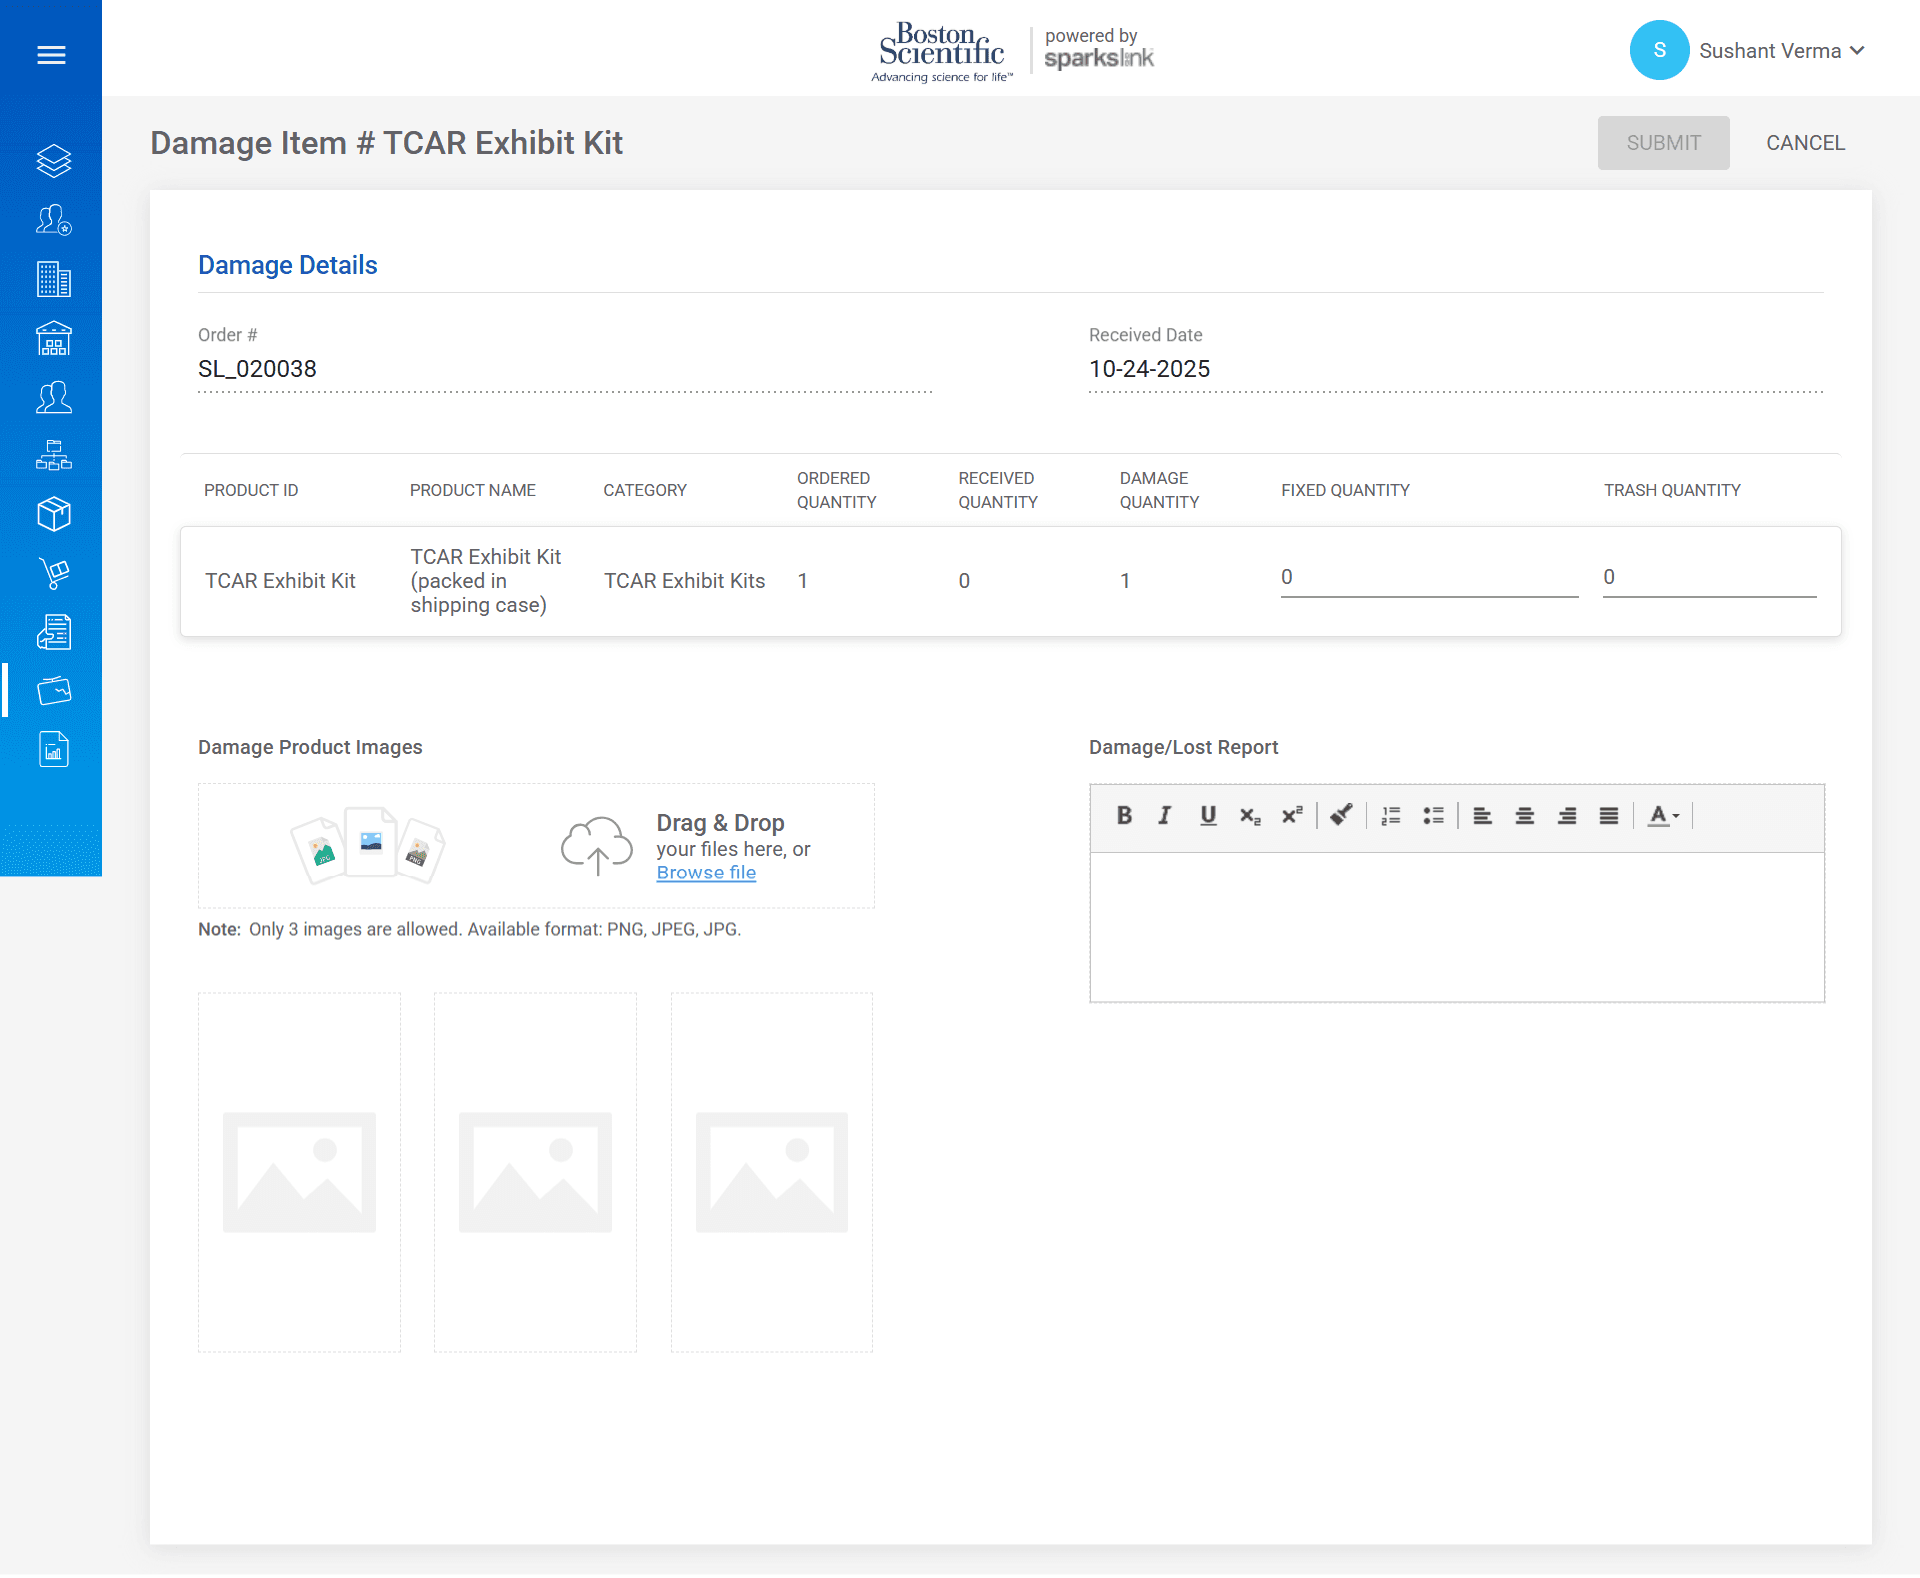This screenshot has width=1920, height=1578.
Task: Insert a numbered list in the editor
Action: [1390, 816]
